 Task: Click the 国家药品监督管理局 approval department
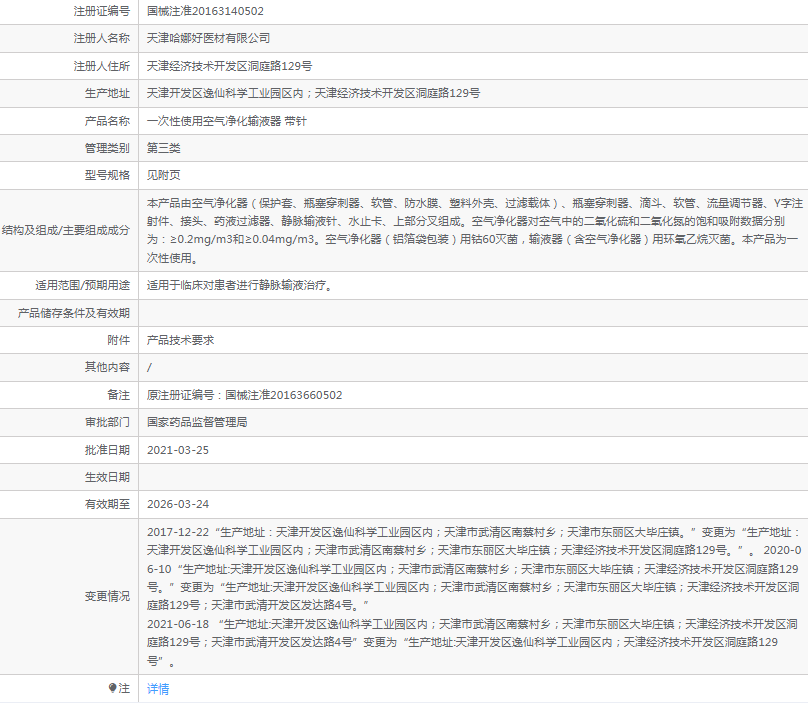coord(197,422)
